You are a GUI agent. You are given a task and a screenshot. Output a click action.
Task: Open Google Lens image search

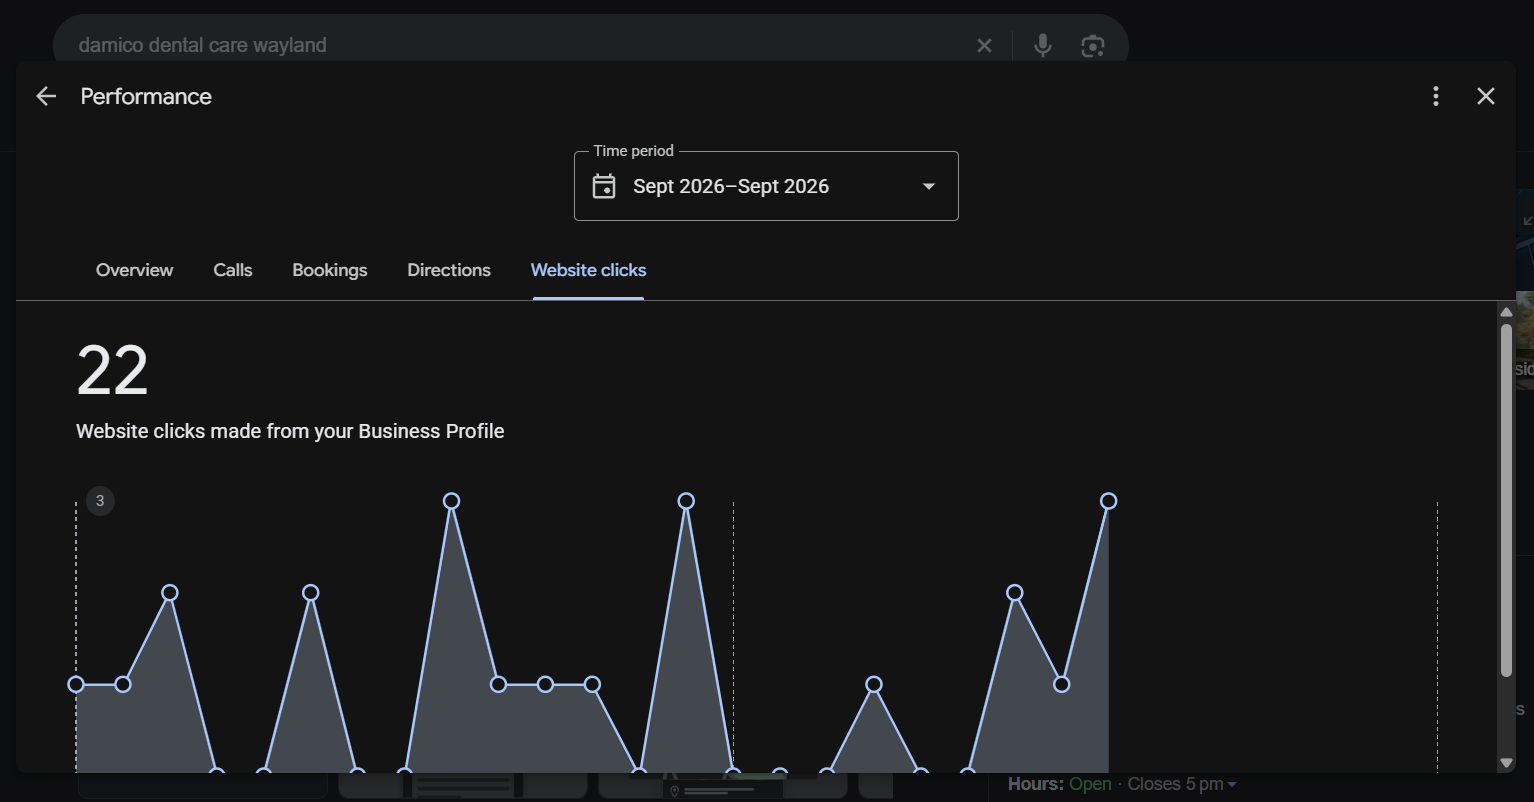point(1092,46)
